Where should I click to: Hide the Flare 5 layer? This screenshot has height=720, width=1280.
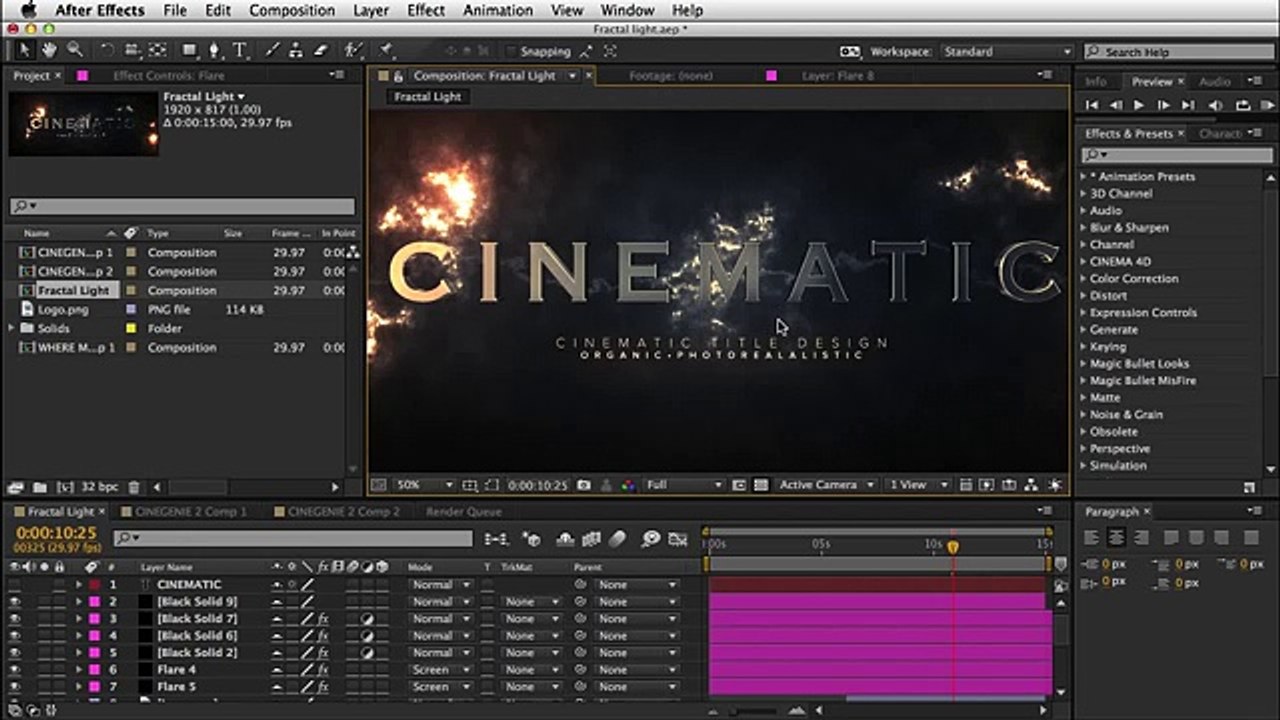point(14,687)
